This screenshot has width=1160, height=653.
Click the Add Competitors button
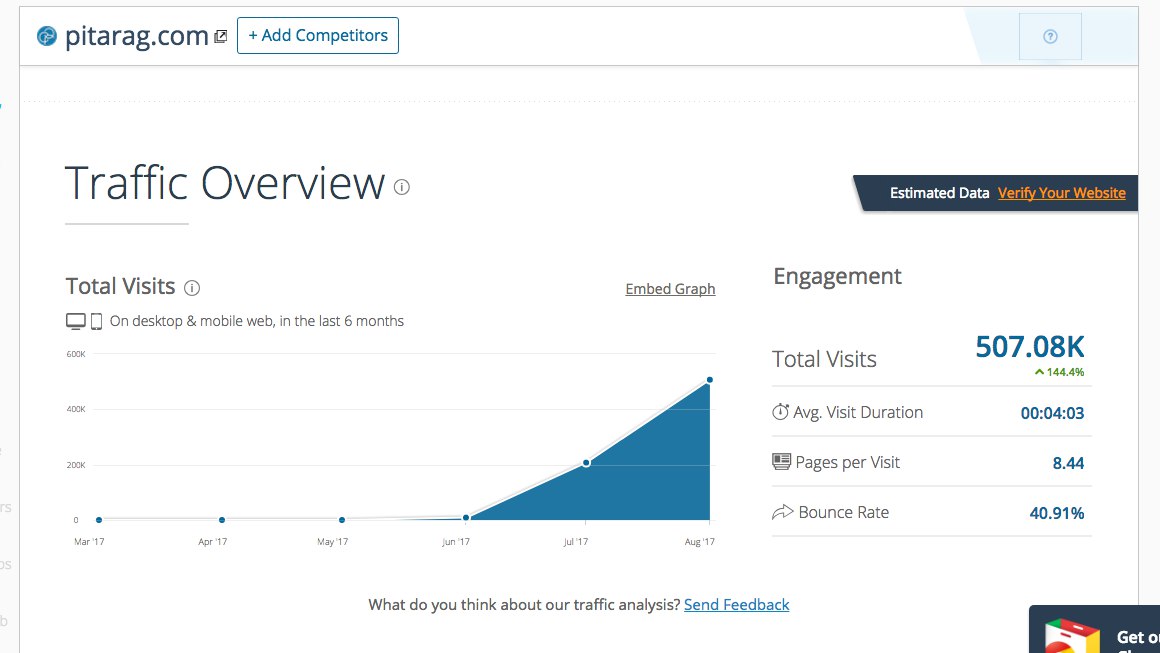pyautogui.click(x=317, y=35)
